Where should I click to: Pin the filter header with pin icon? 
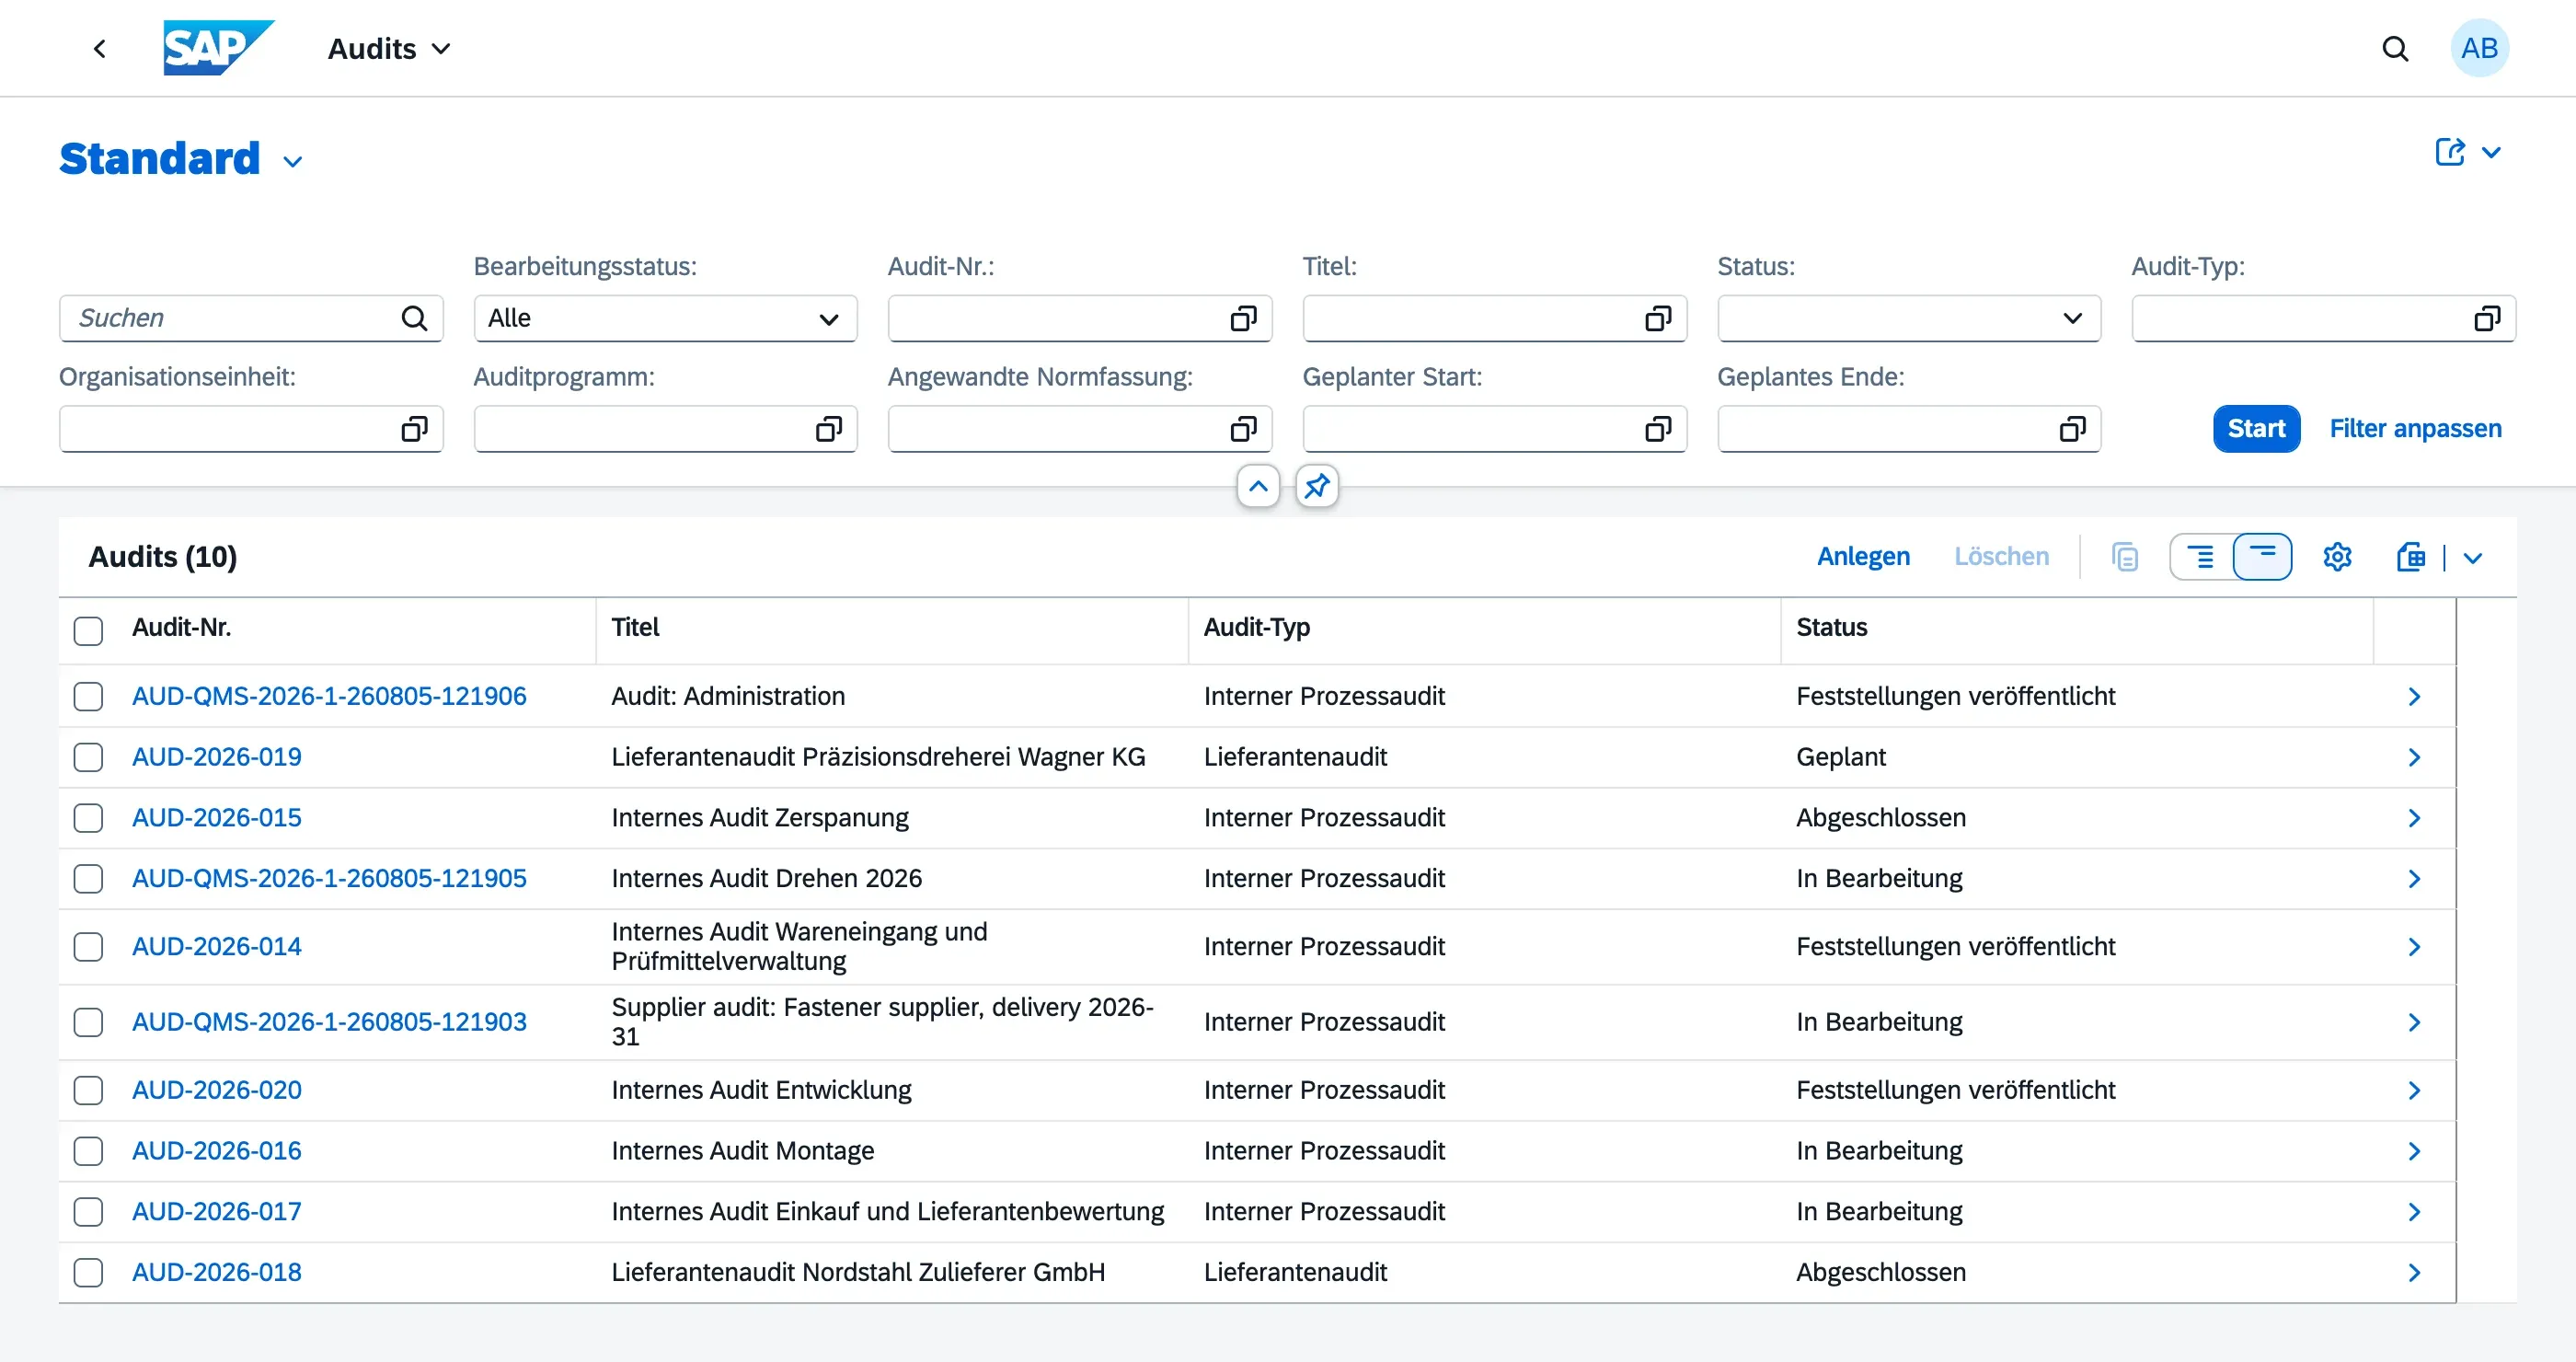(x=1317, y=487)
